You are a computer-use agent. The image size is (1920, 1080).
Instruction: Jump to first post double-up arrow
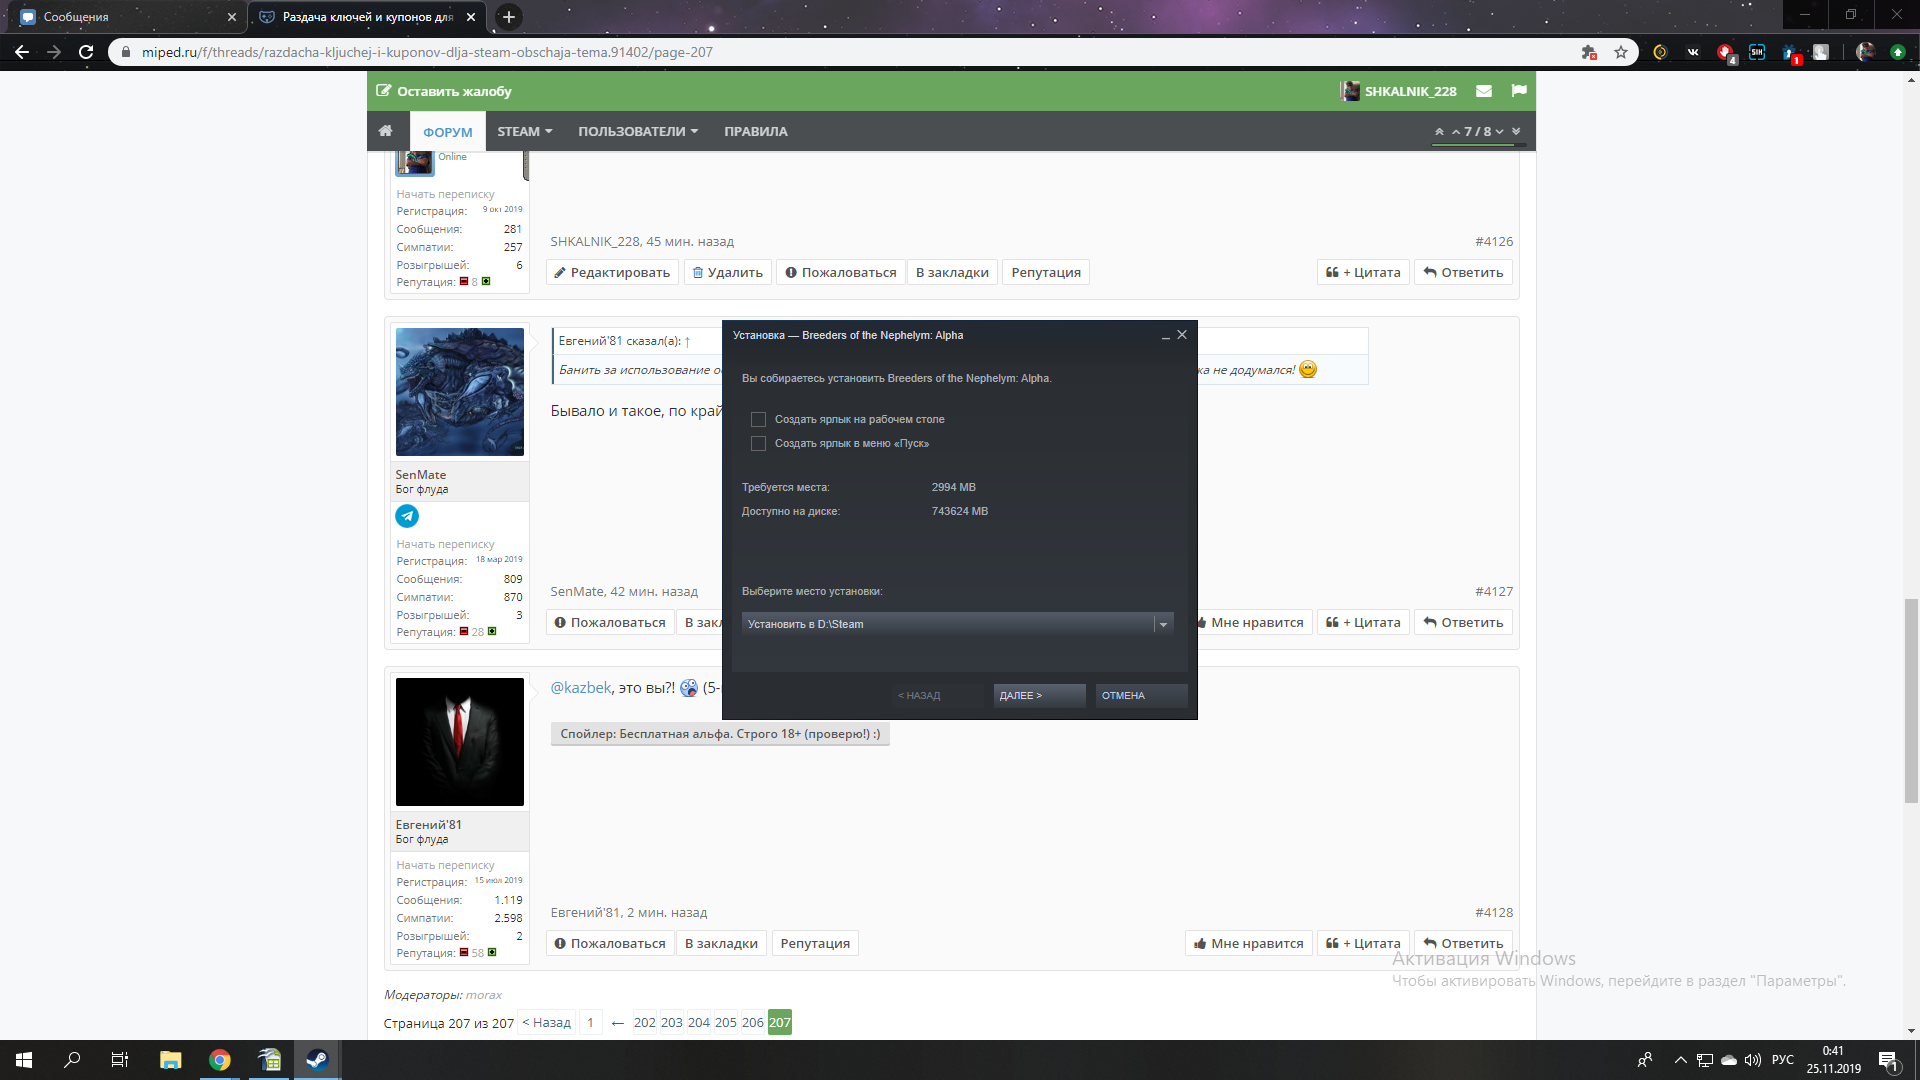point(1439,132)
